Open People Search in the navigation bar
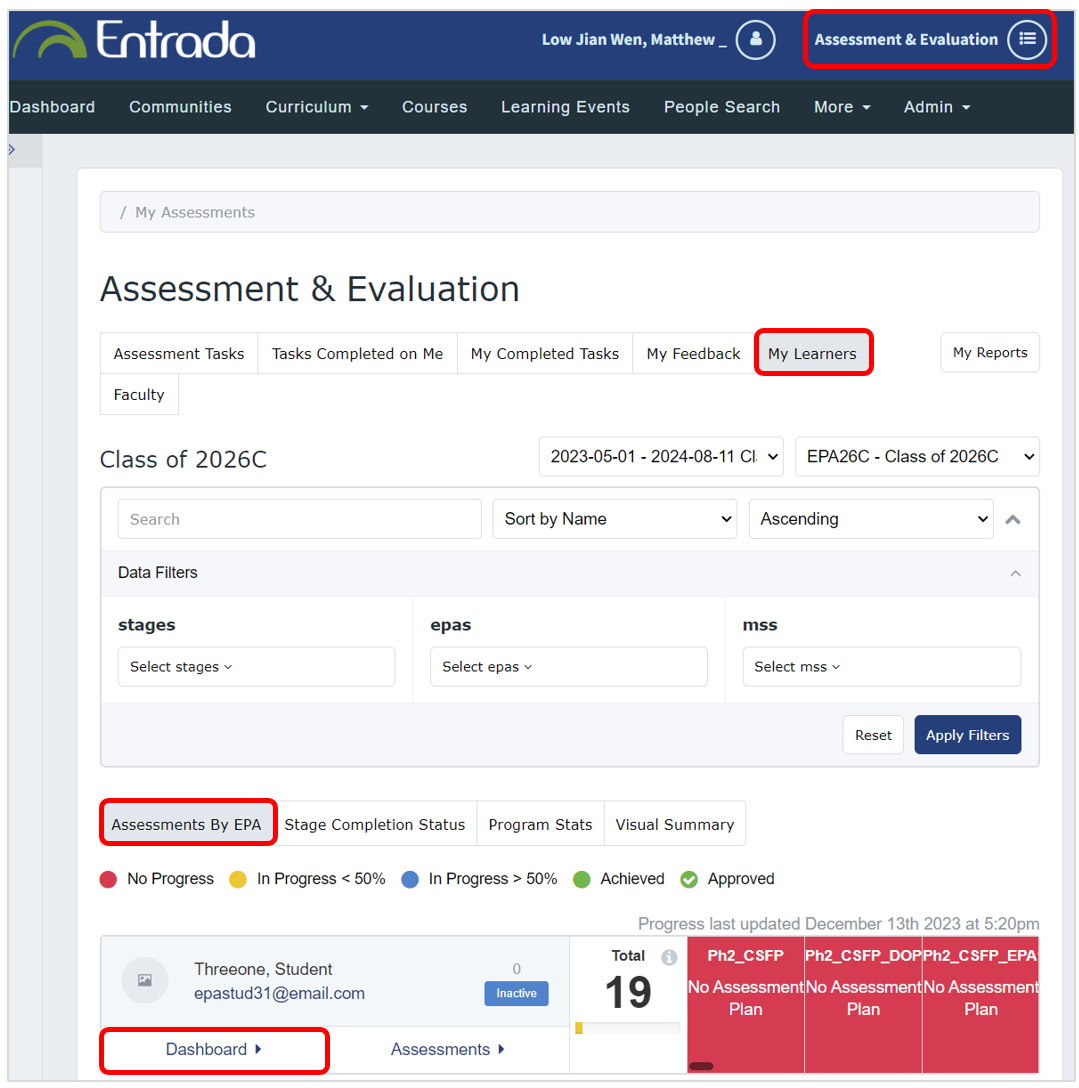The image size is (1079, 1088). pyautogui.click(x=722, y=107)
